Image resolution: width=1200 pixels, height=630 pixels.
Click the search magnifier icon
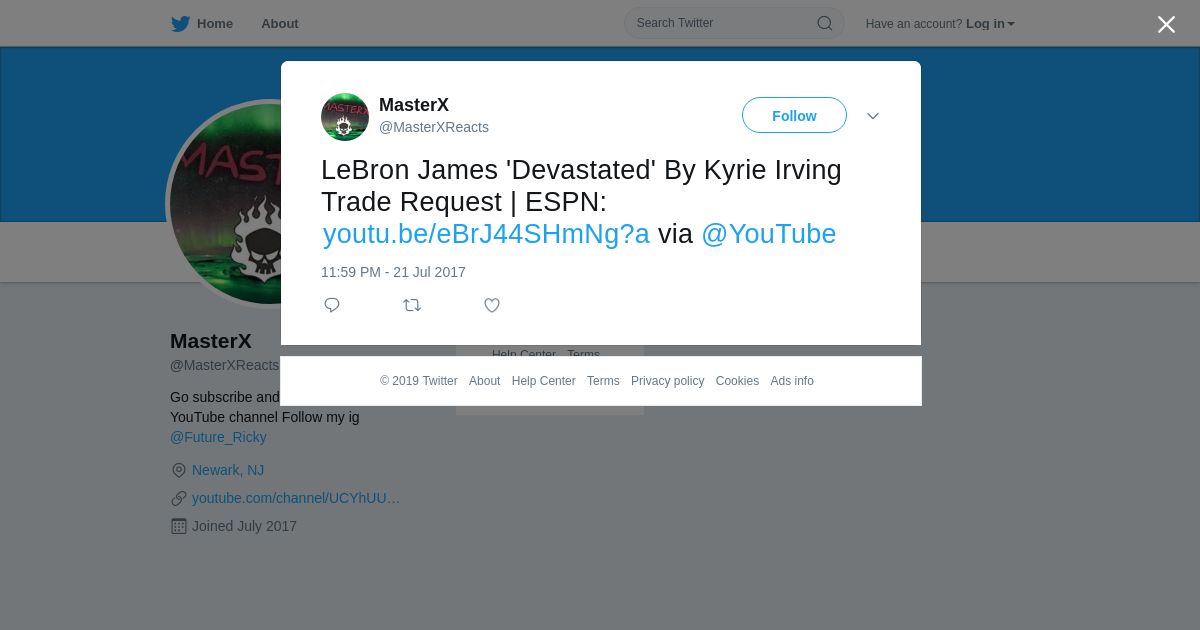click(x=825, y=23)
